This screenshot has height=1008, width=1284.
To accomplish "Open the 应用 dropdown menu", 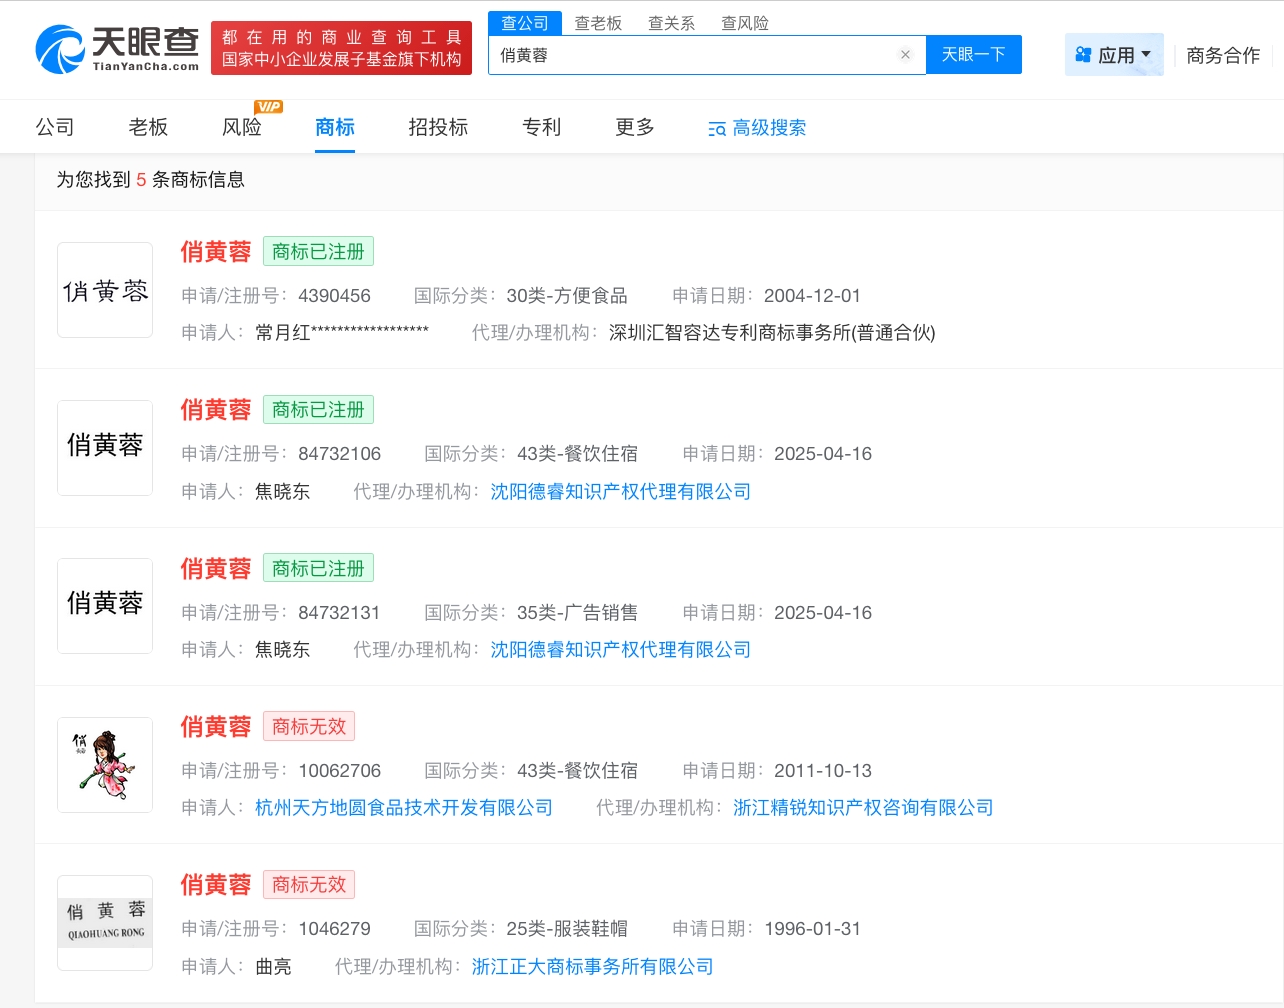I will coord(1114,55).
